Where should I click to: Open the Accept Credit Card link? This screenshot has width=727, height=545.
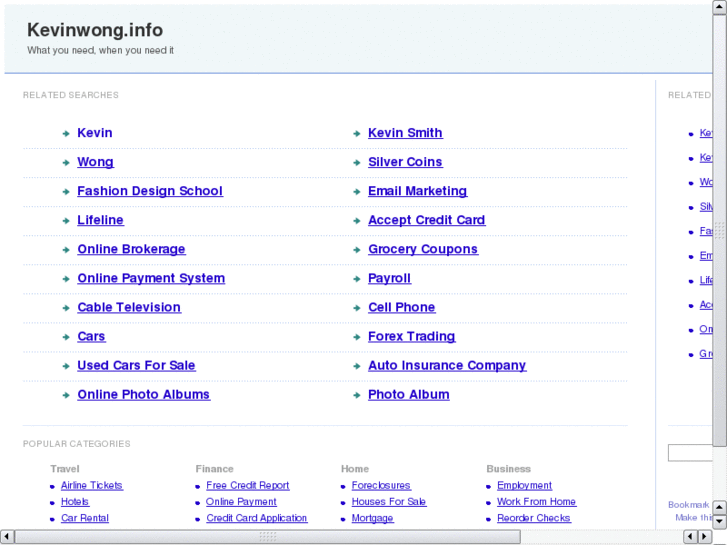pyautogui.click(x=426, y=220)
